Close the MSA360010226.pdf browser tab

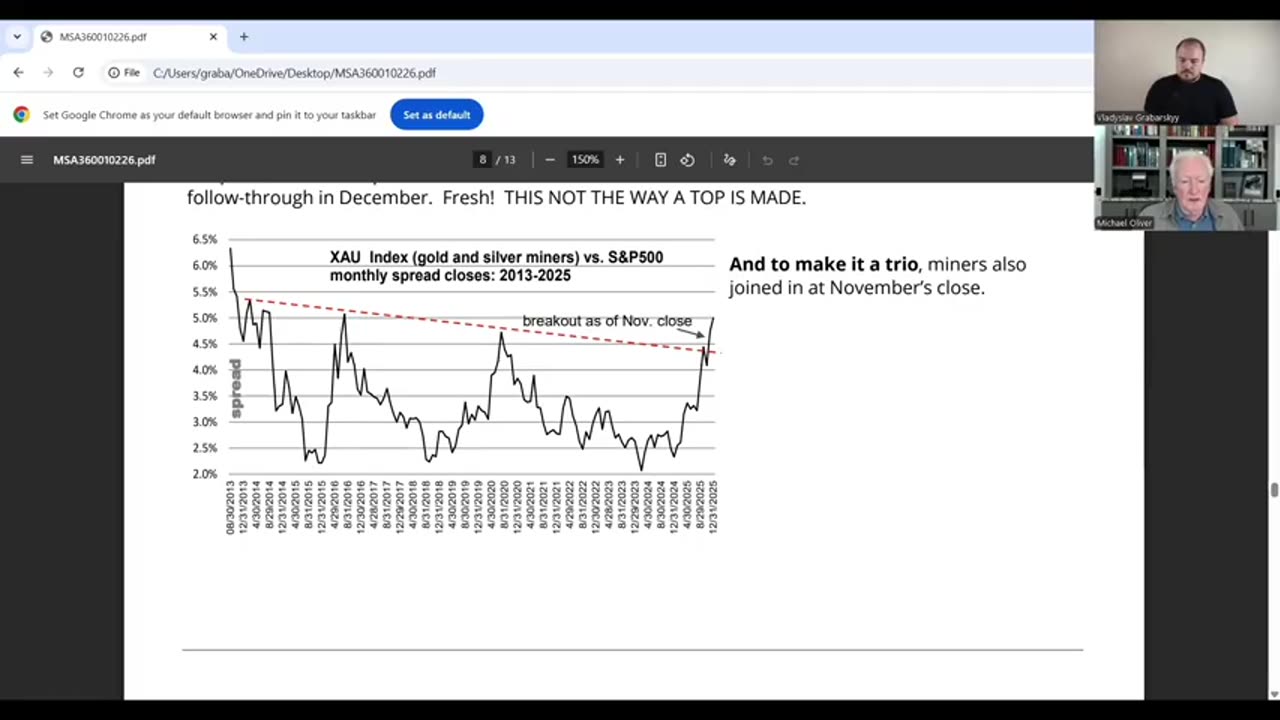coord(213,37)
